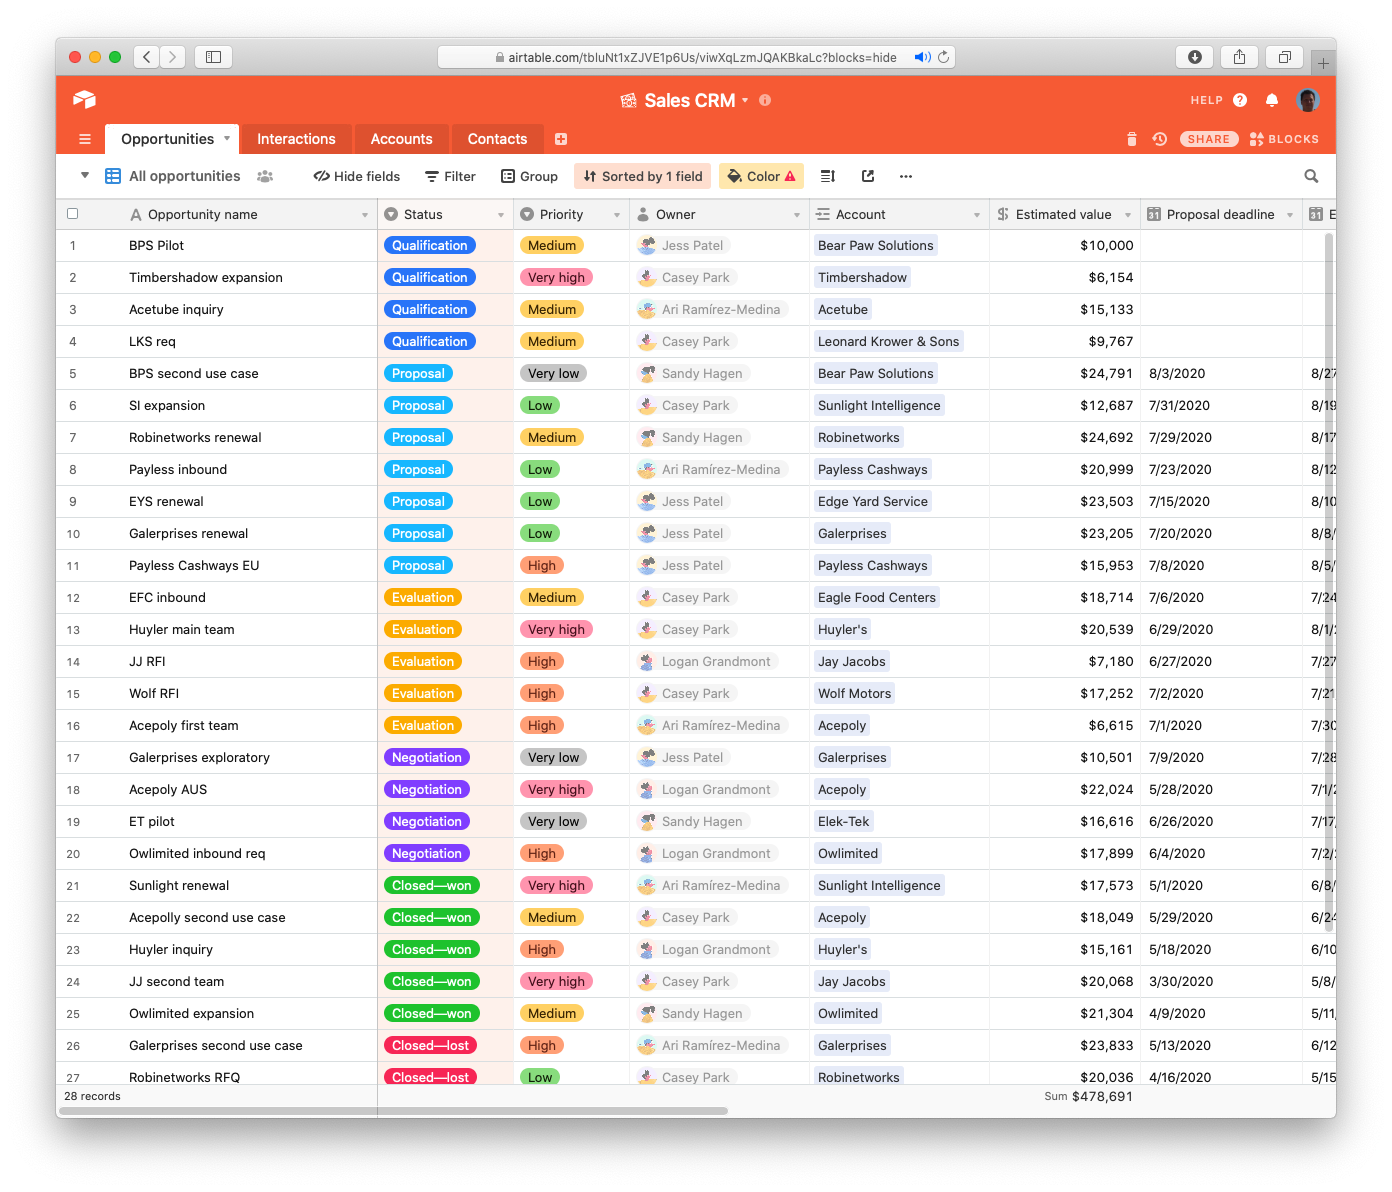
Task: Click the Hide fields button
Action: click(357, 176)
